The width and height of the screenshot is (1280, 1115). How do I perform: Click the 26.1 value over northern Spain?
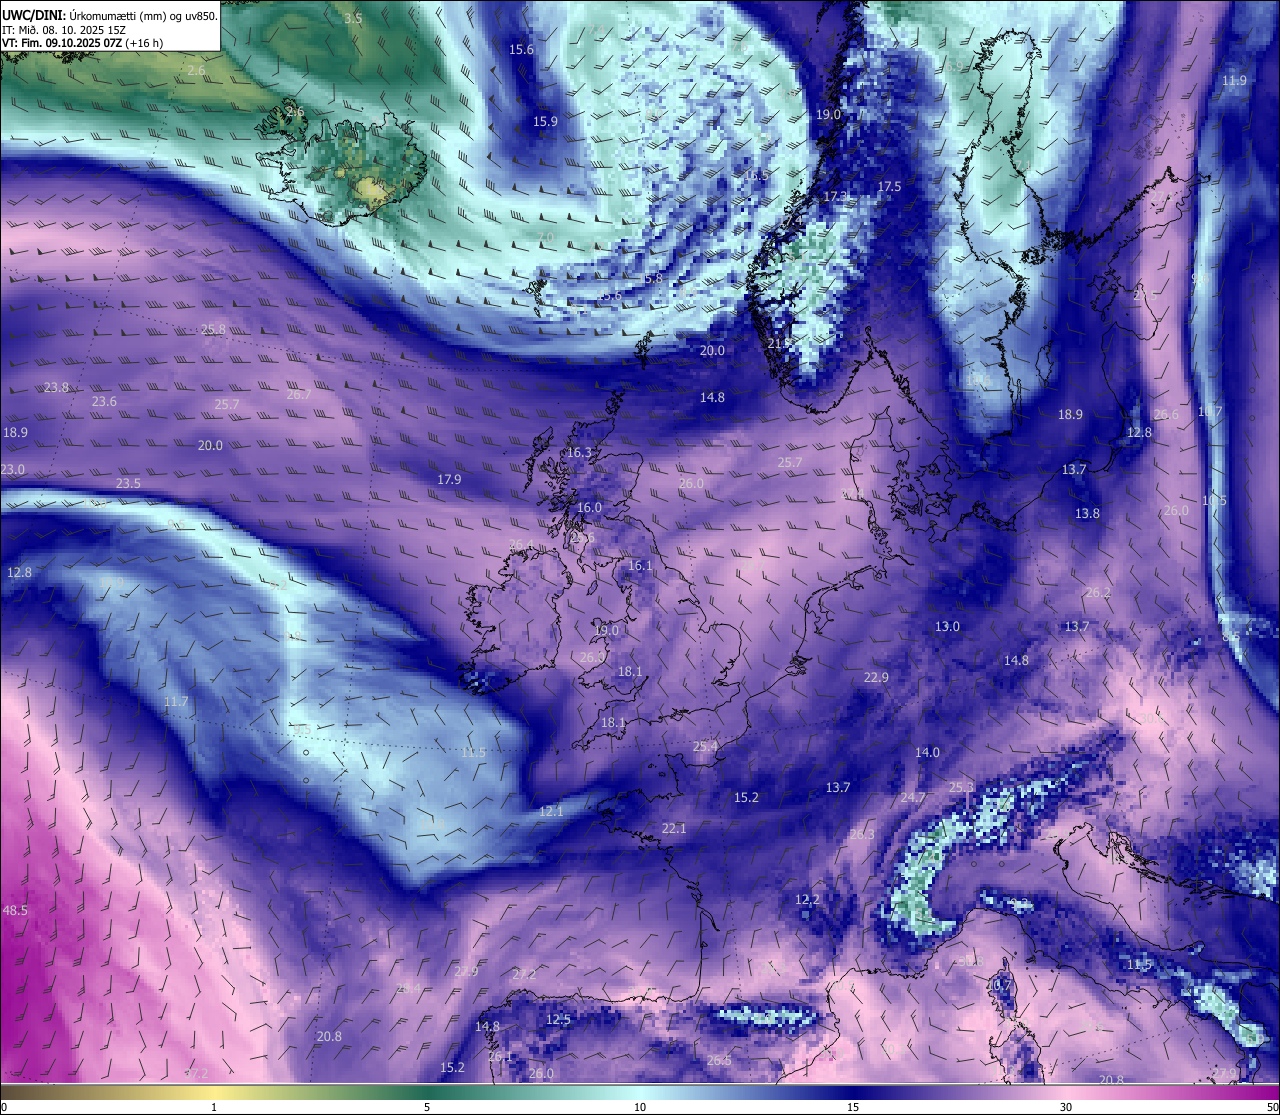(x=500, y=1057)
